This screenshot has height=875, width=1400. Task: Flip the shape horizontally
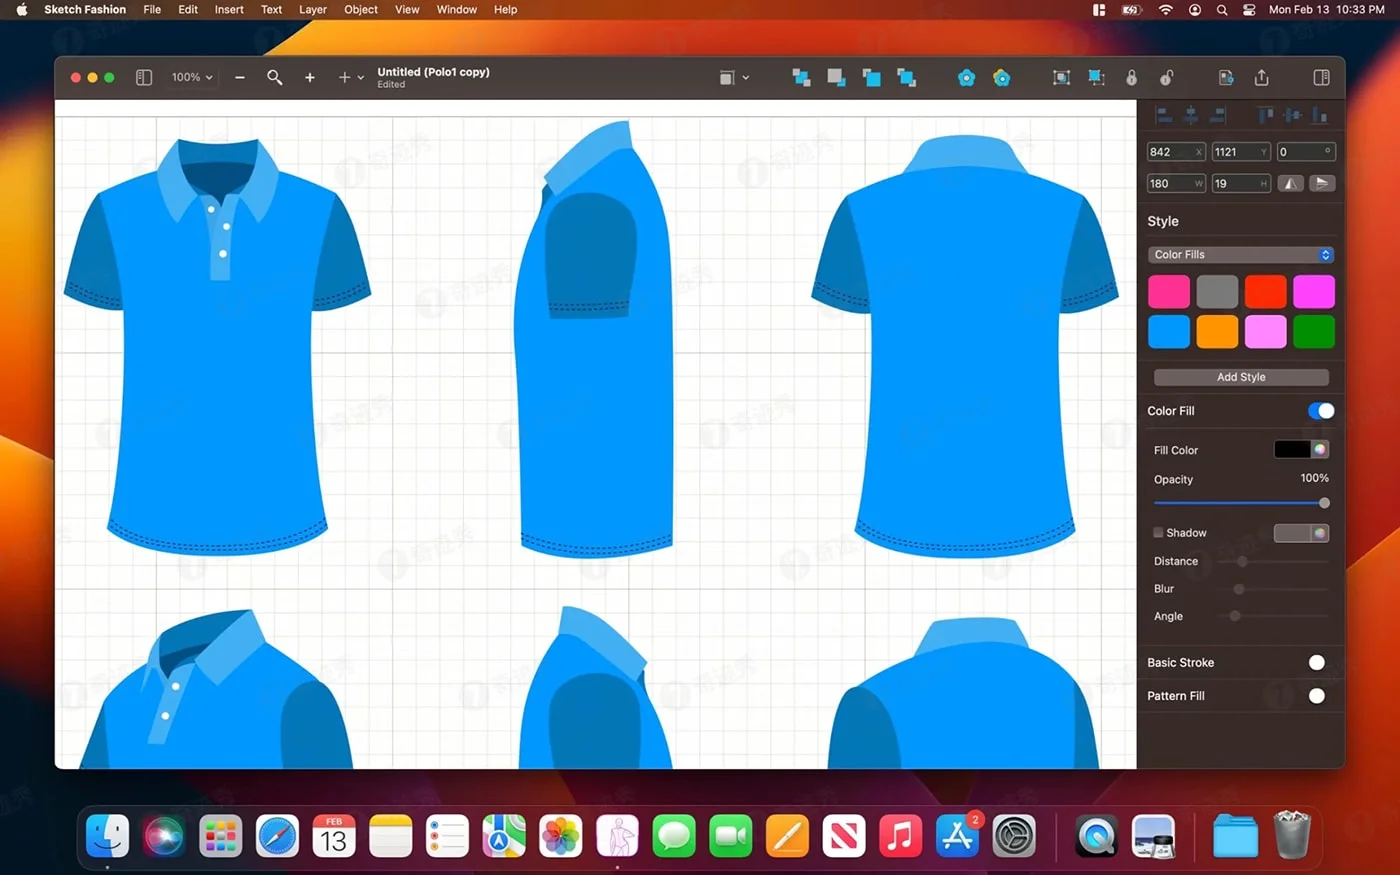coord(1290,183)
